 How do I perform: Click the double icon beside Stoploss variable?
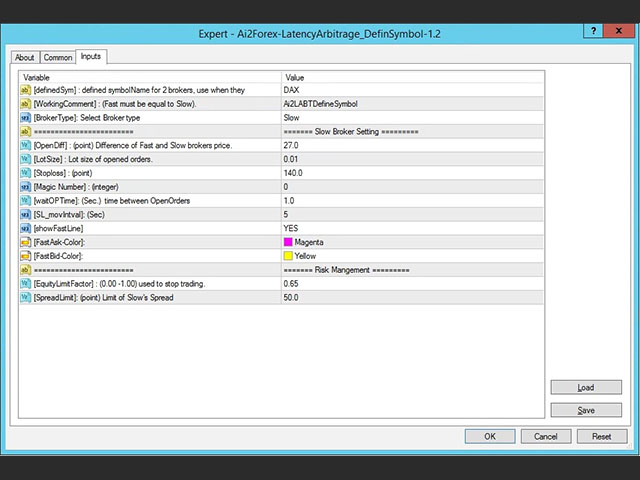(25, 173)
